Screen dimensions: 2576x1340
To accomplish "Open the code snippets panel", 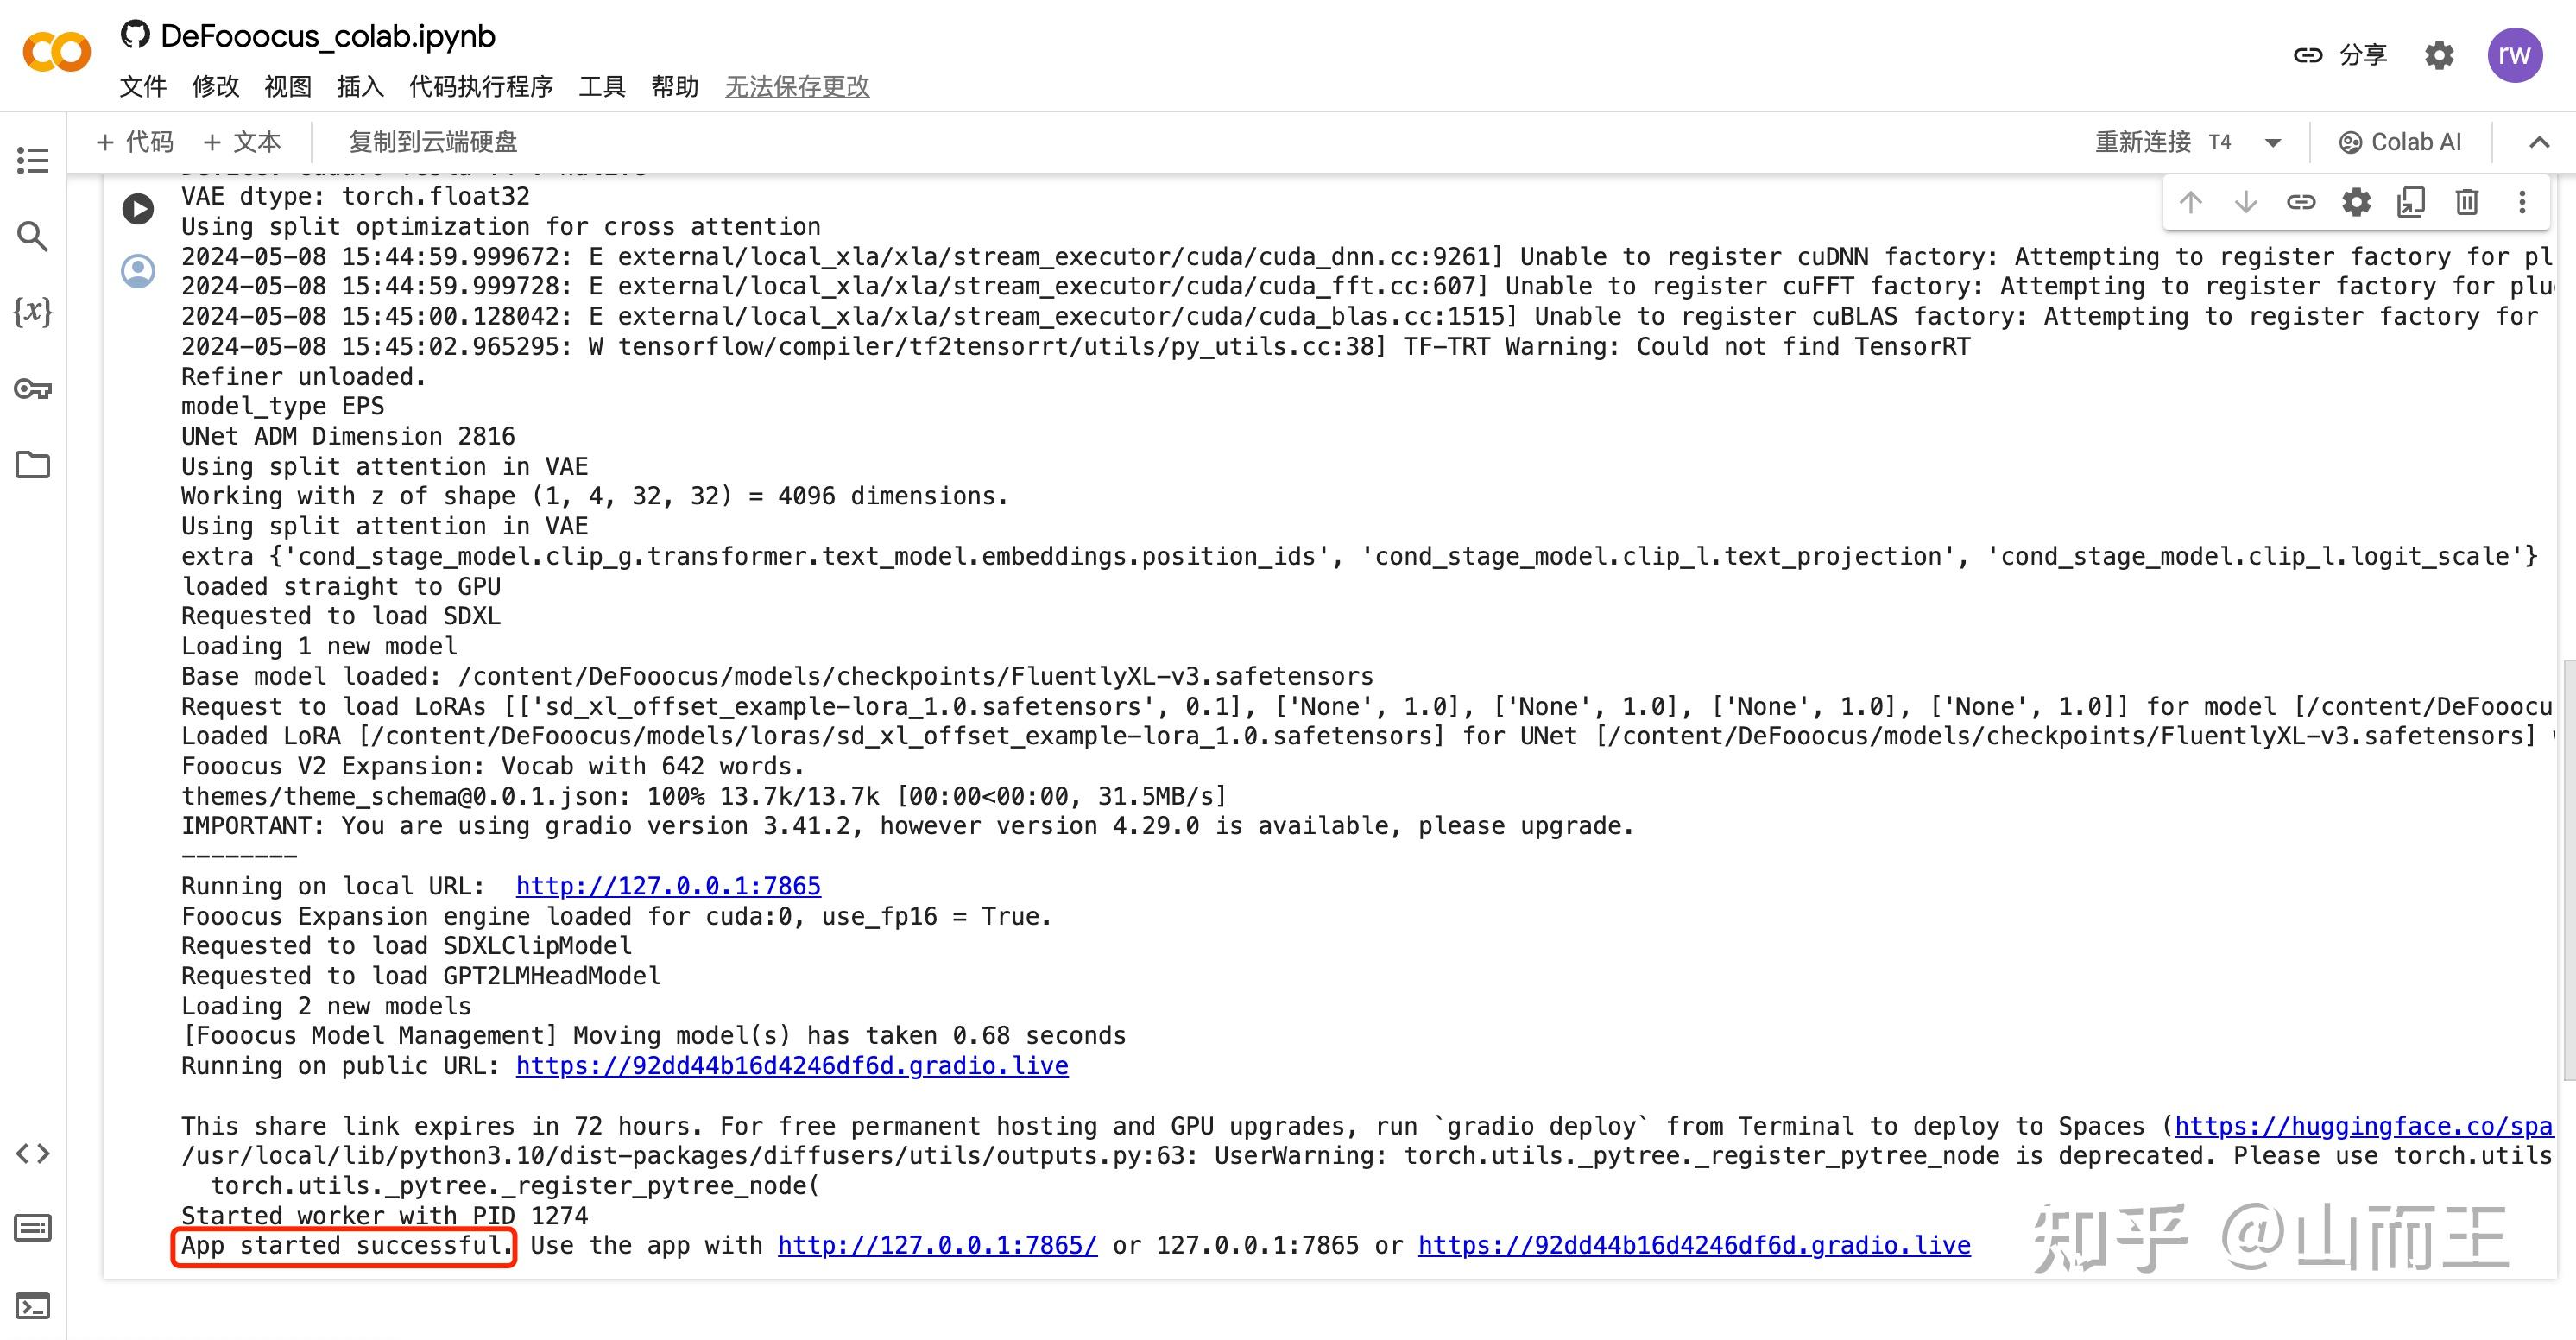I will point(33,1153).
